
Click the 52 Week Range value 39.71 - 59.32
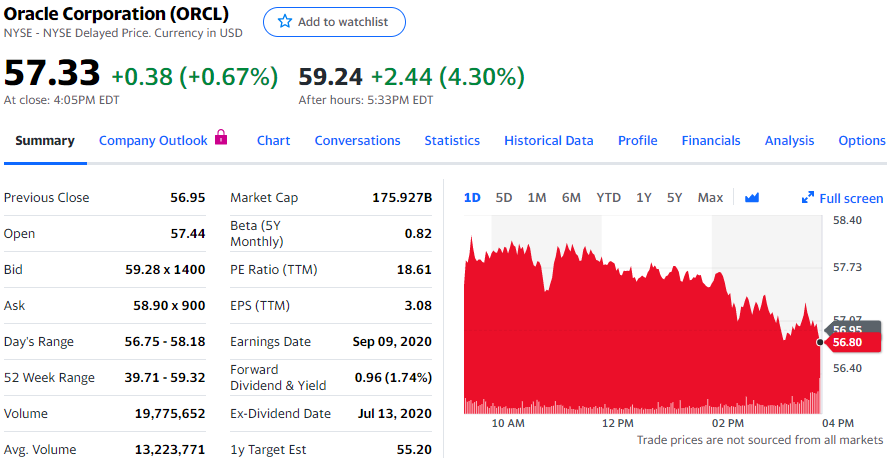pyautogui.click(x=165, y=378)
